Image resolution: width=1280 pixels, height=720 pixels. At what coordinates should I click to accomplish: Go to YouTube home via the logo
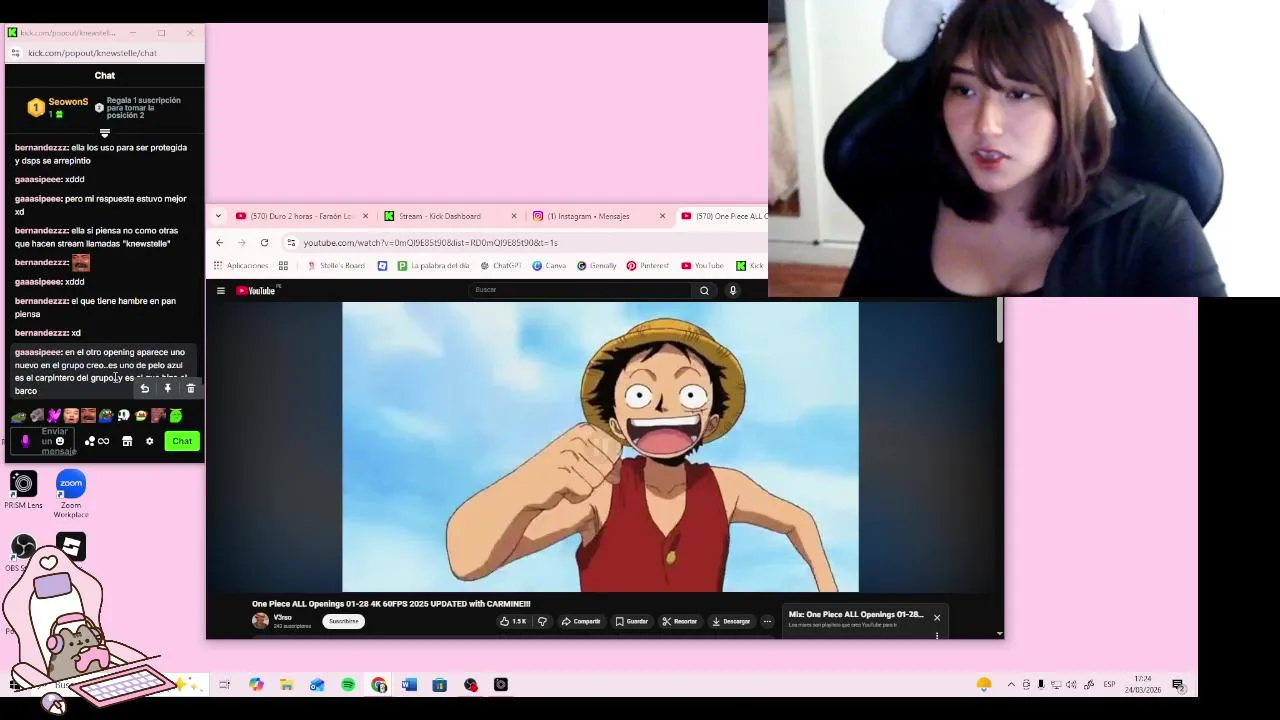point(257,291)
